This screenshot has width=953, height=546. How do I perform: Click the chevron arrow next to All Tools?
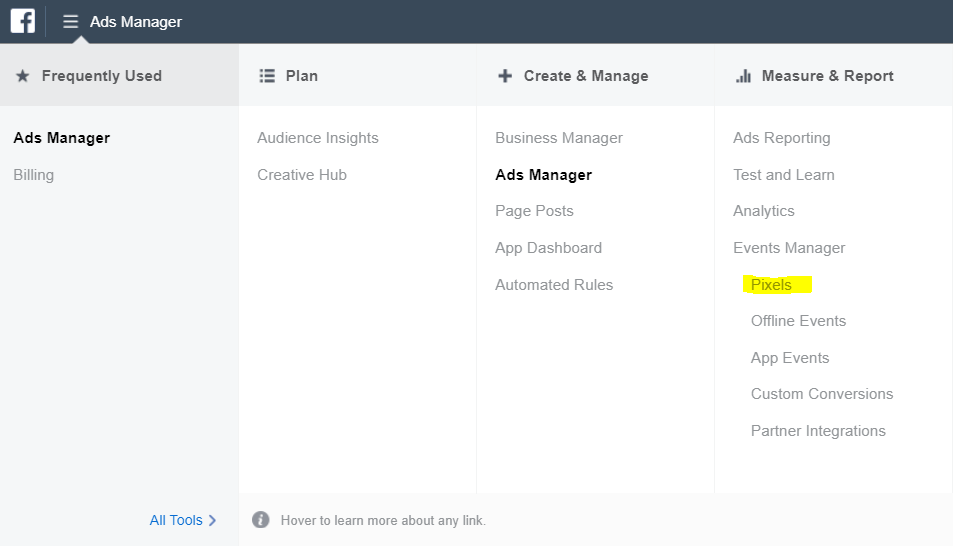[x=212, y=520]
